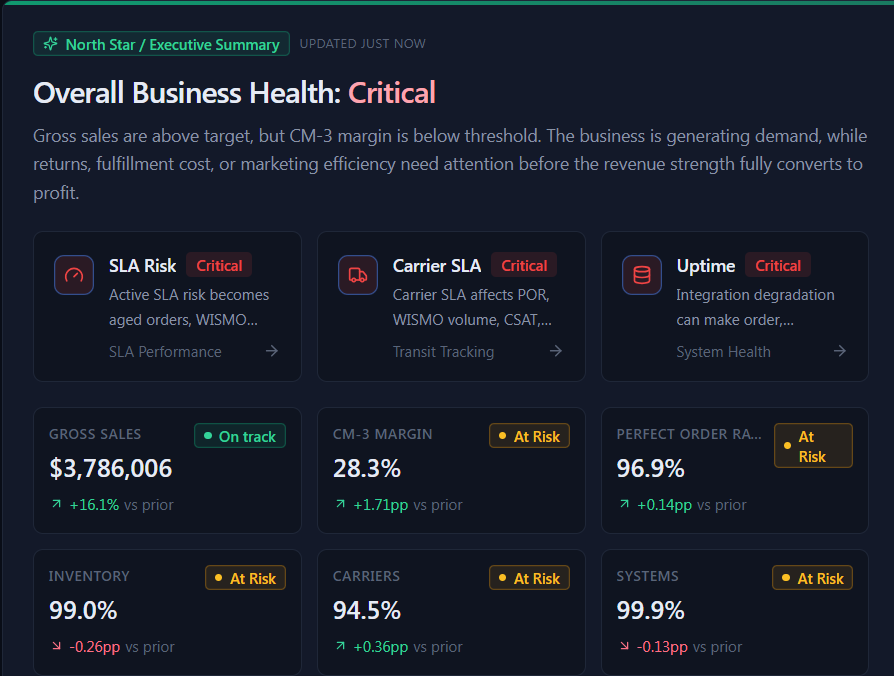The width and height of the screenshot is (894, 676).
Task: Click the CARRIERS label
Action: (366, 576)
